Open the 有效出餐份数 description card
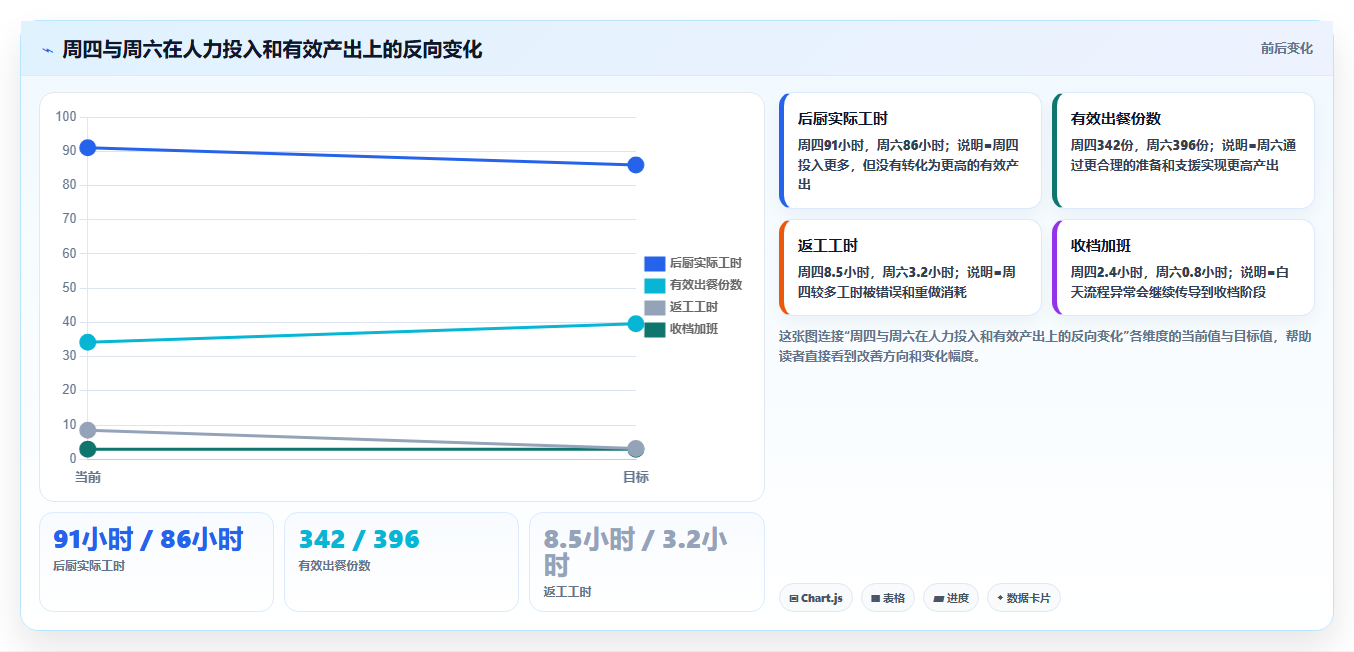Screen dimensions: 1354x652 pyautogui.click(x=1183, y=151)
